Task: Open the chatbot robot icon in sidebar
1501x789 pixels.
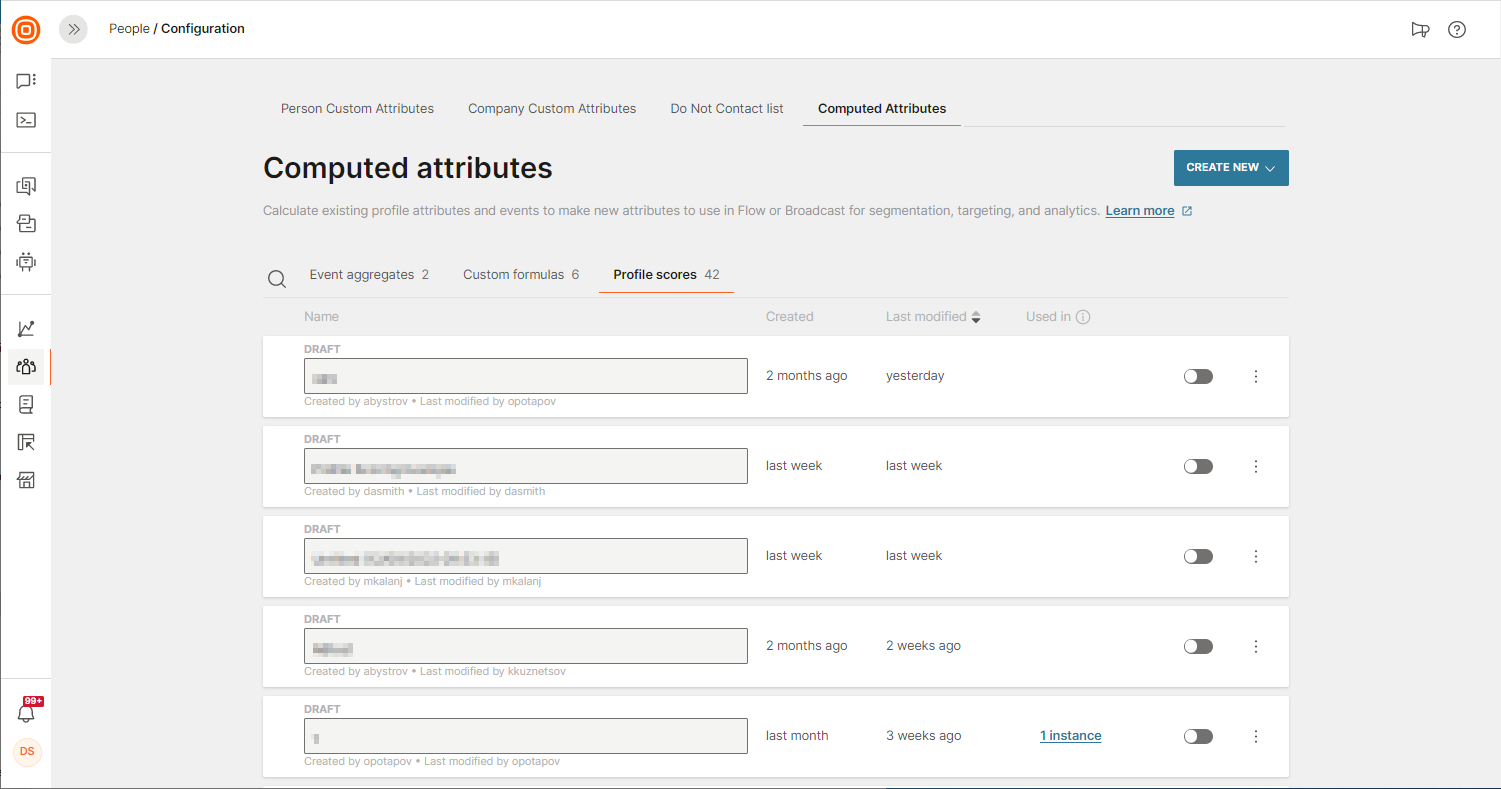Action: [27, 262]
